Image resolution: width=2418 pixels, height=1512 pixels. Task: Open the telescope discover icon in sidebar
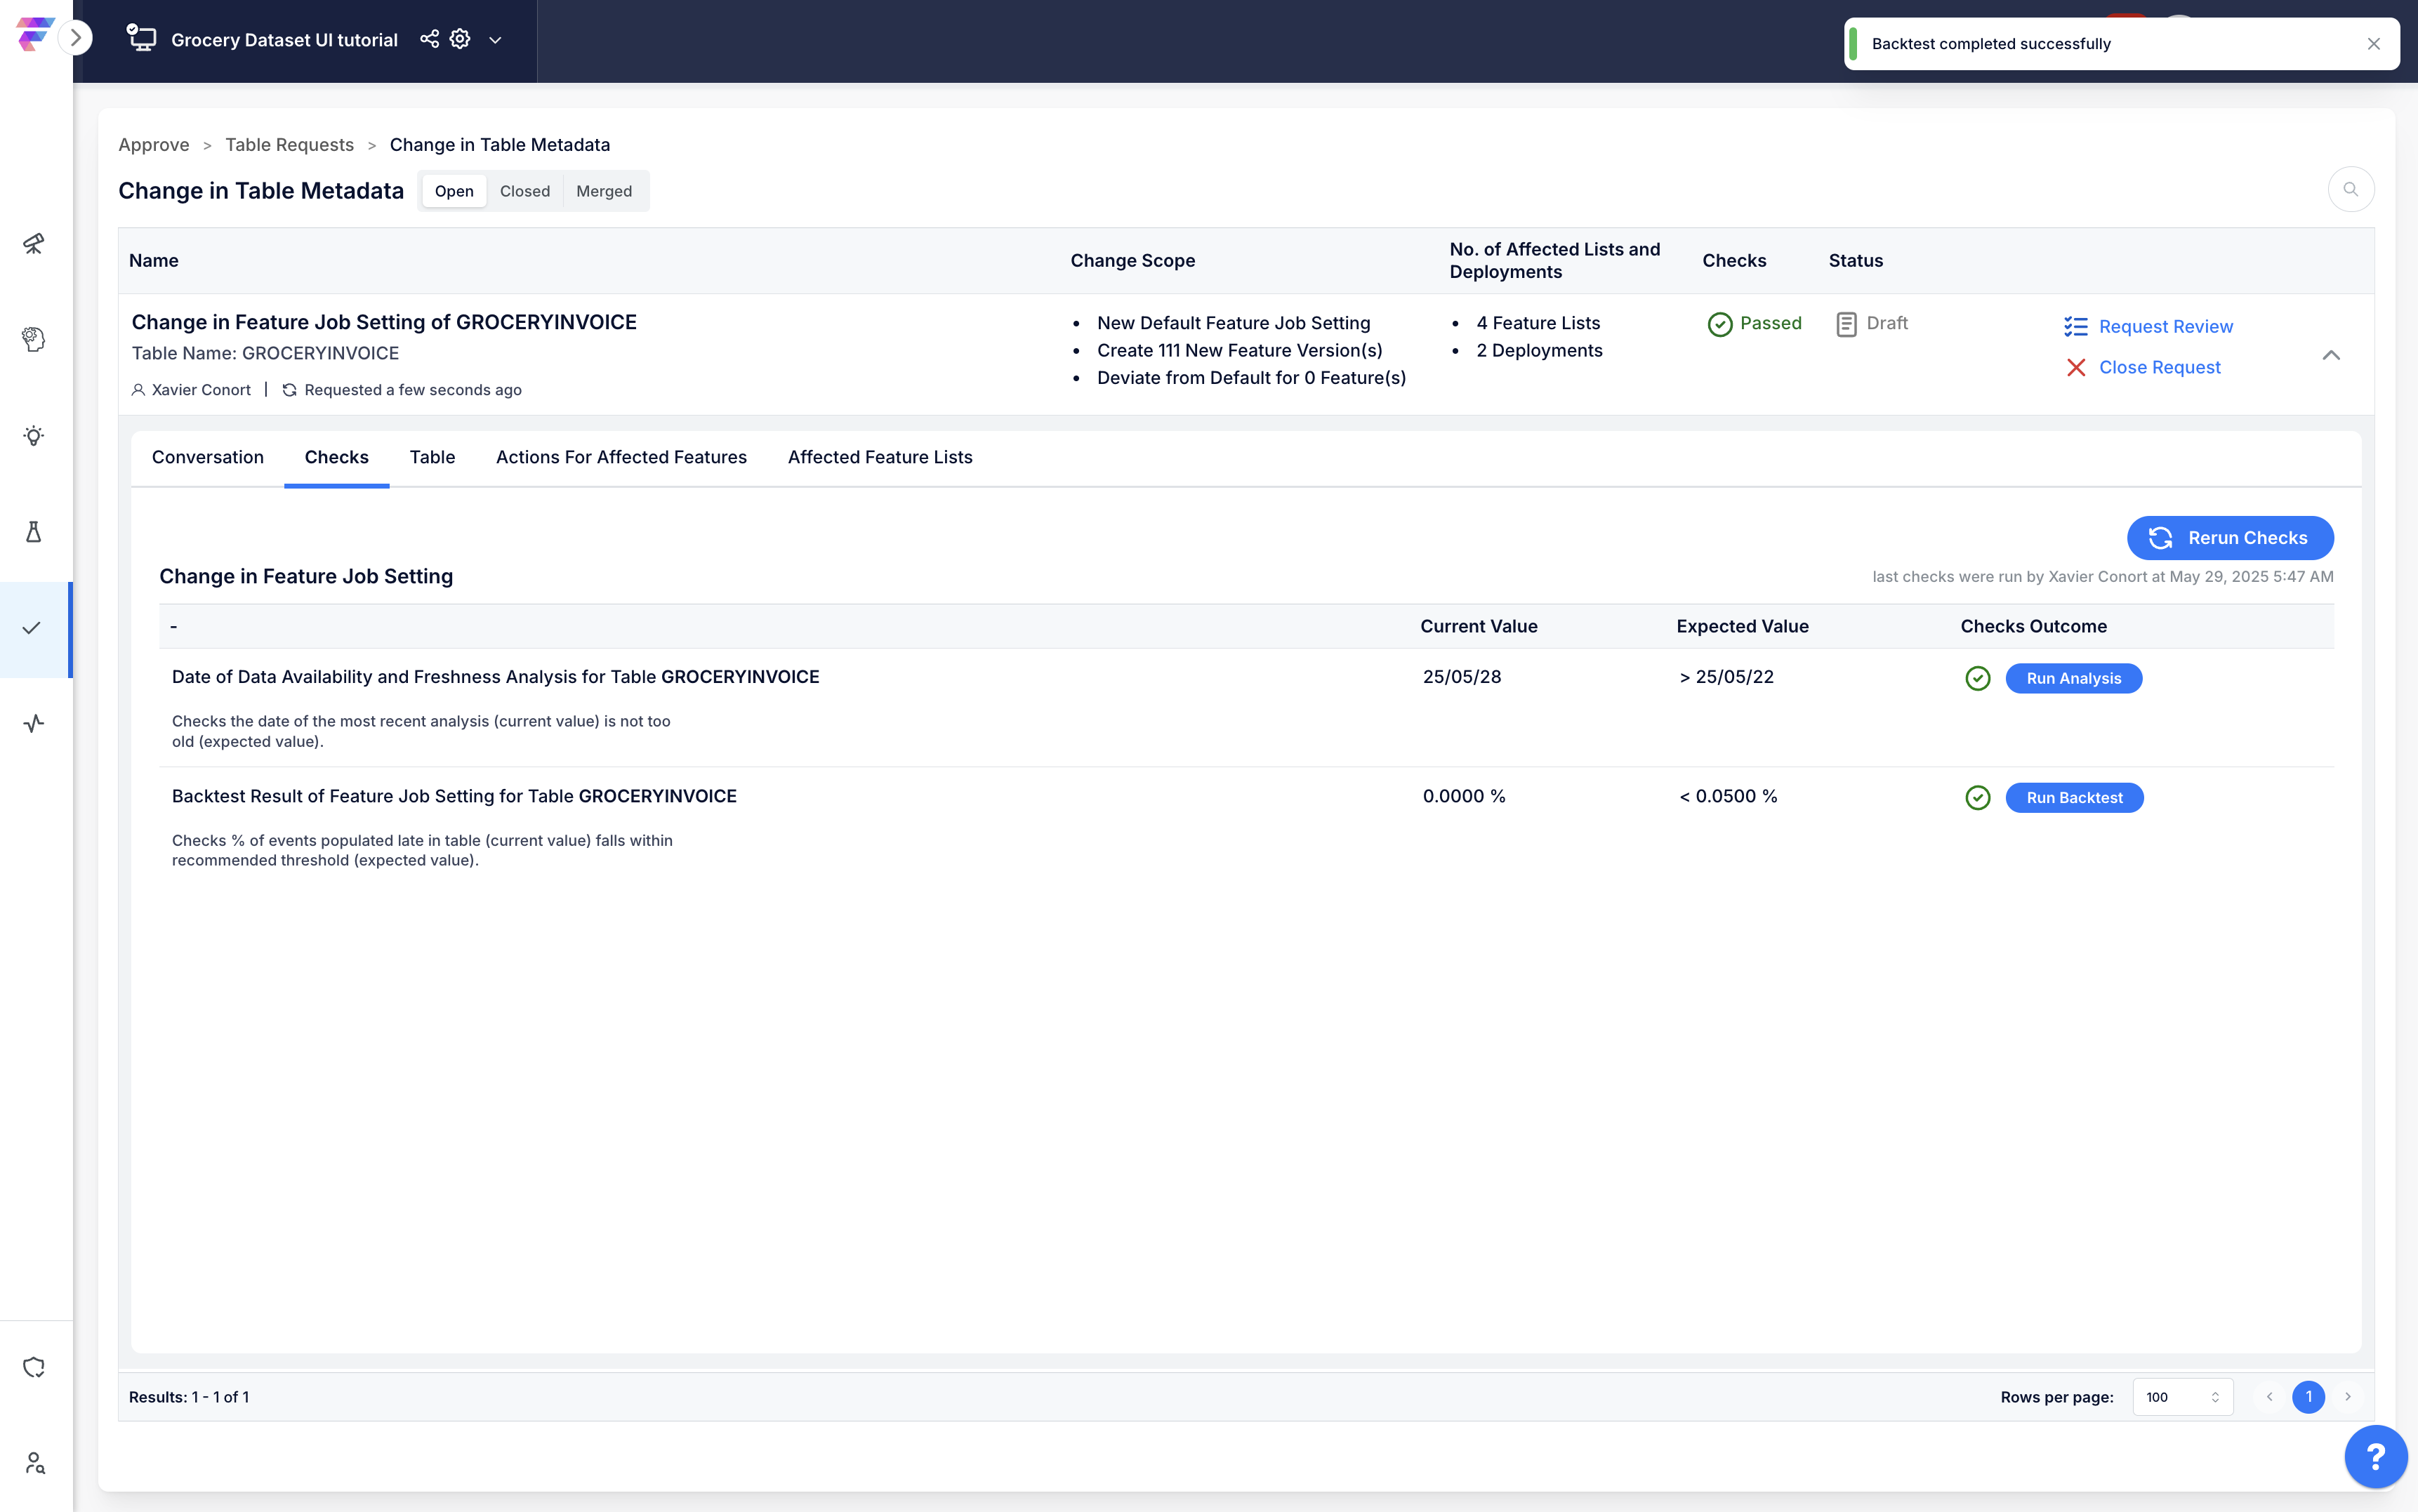tap(34, 243)
